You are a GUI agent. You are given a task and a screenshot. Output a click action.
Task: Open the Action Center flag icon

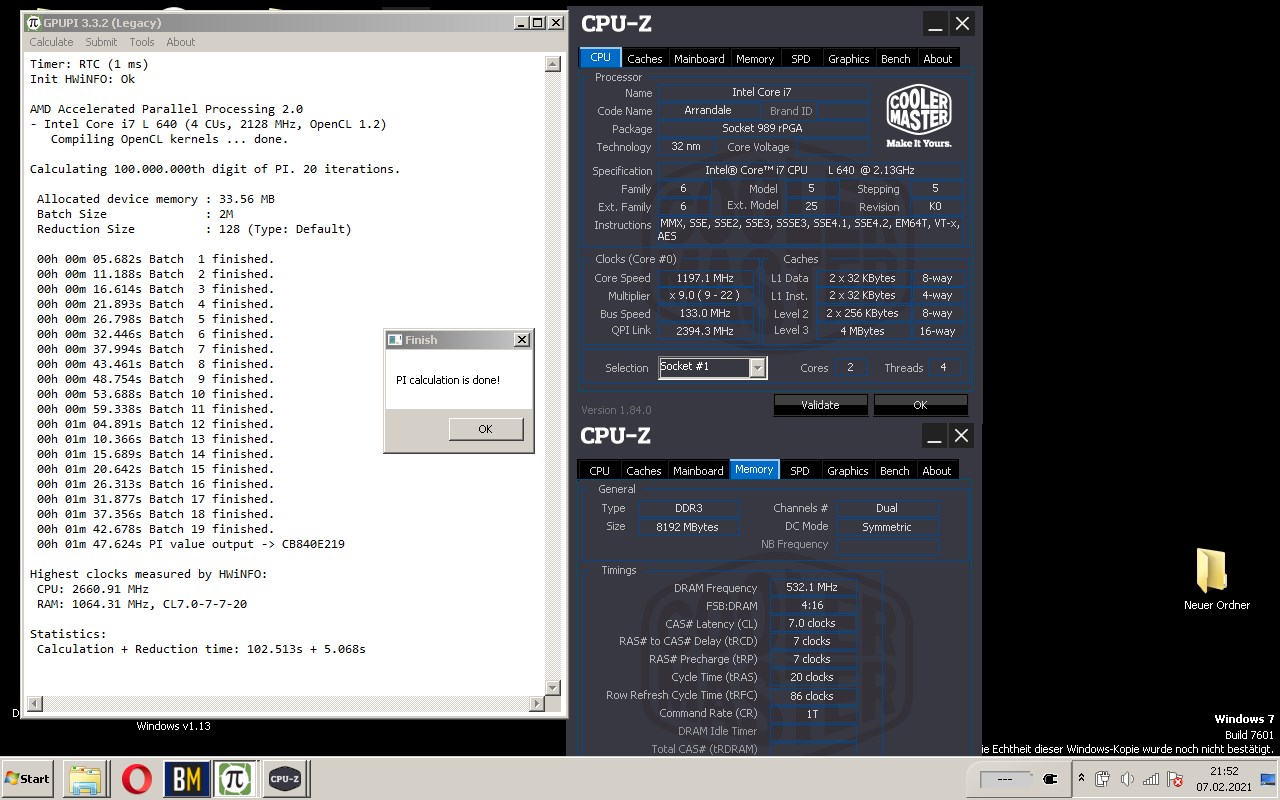point(1175,779)
